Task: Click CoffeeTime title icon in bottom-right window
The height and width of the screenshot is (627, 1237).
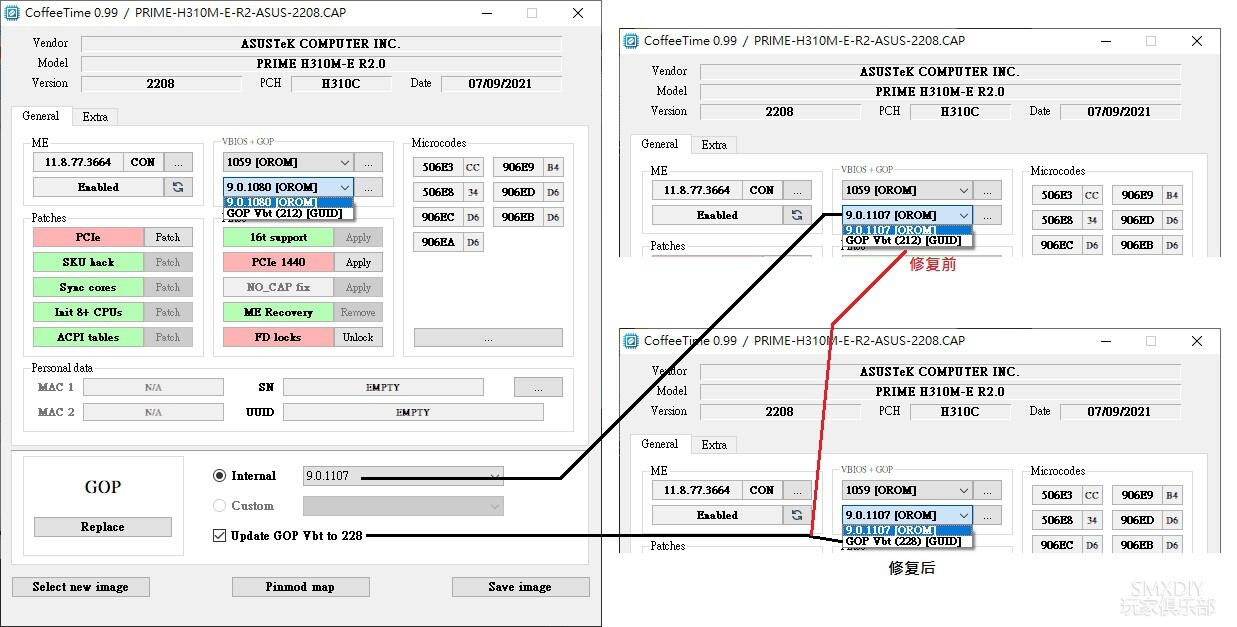Action: click(x=631, y=341)
